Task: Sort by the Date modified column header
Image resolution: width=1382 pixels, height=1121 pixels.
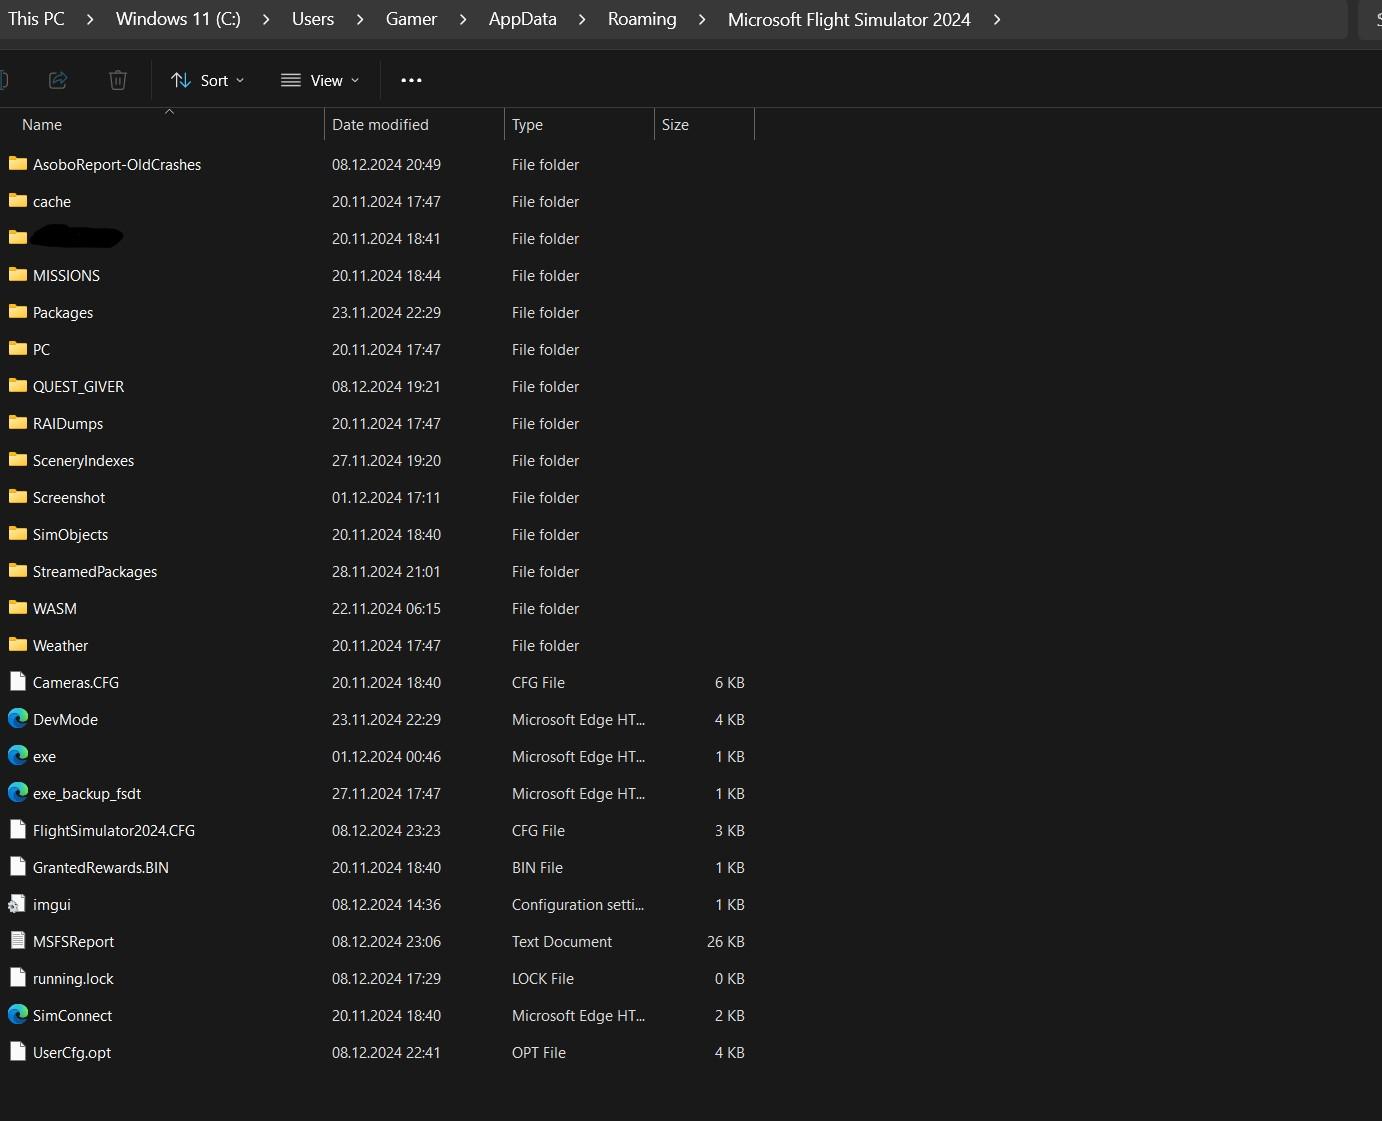Action: (380, 124)
